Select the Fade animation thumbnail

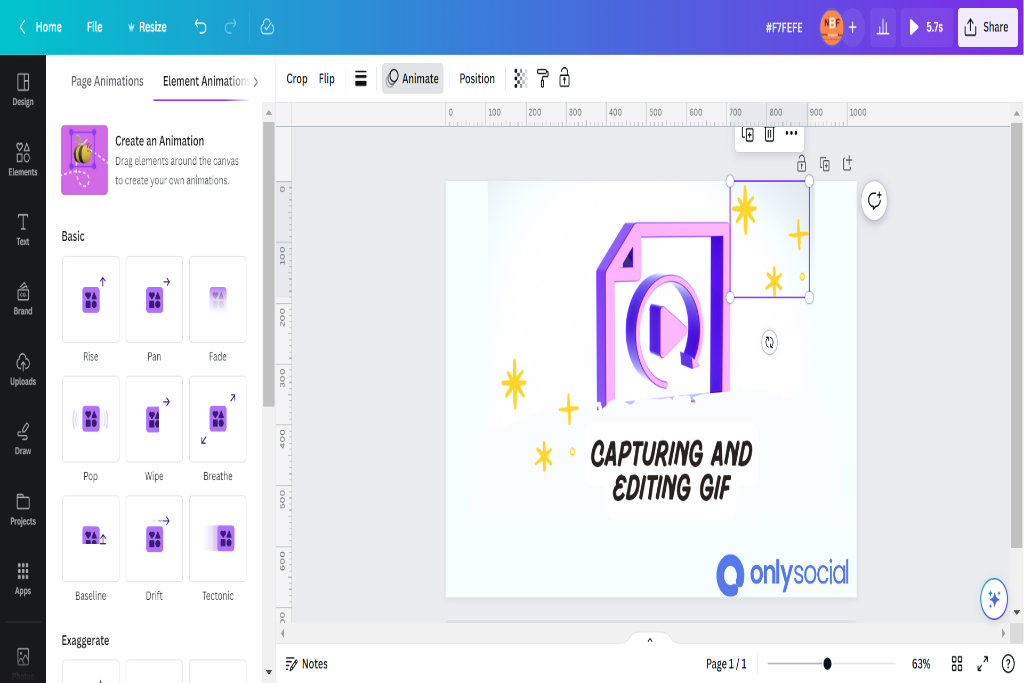click(217, 300)
